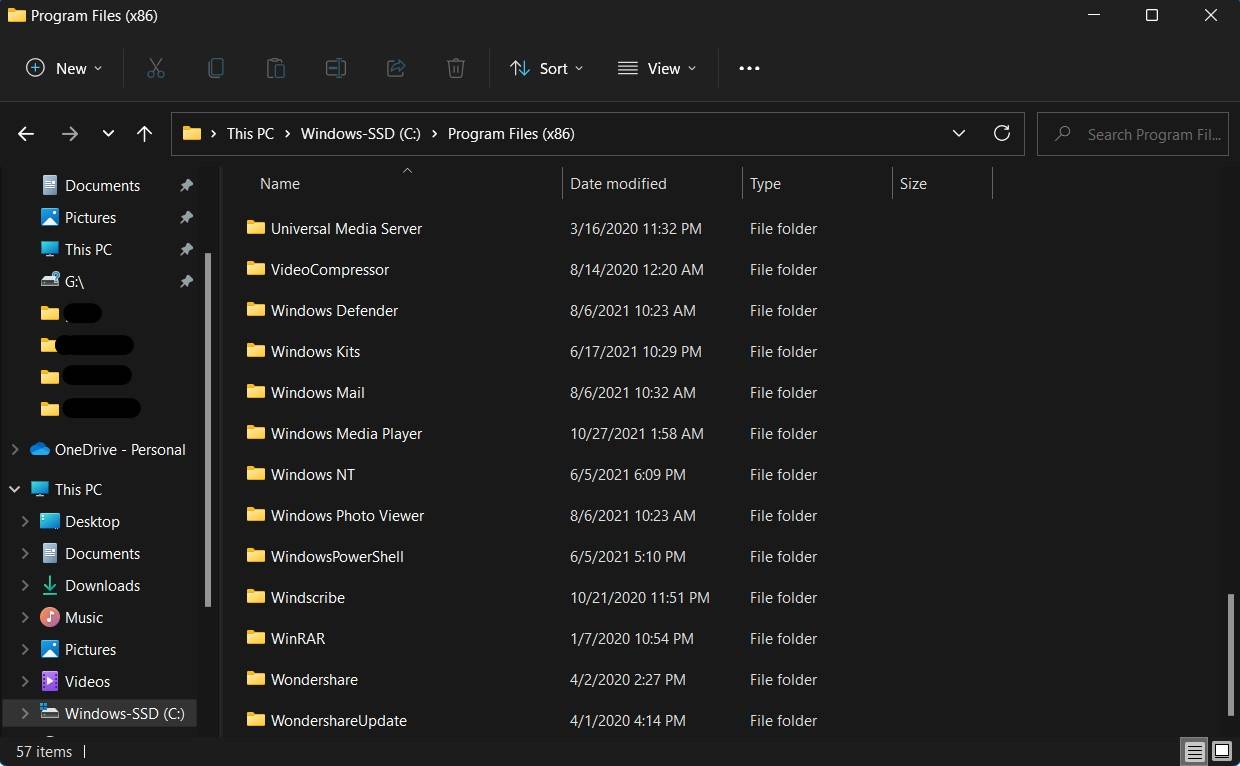This screenshot has width=1240, height=766.
Task: Open the New item menu
Action: click(x=64, y=68)
